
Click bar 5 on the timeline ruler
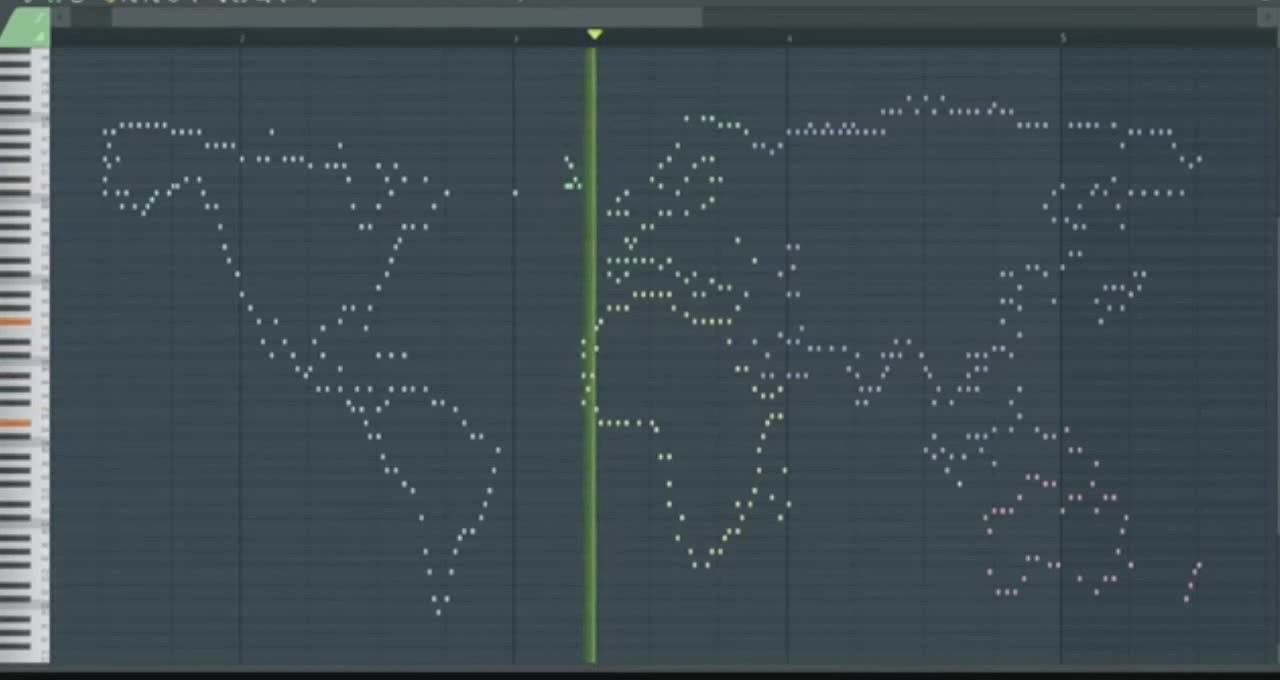[1063, 39]
